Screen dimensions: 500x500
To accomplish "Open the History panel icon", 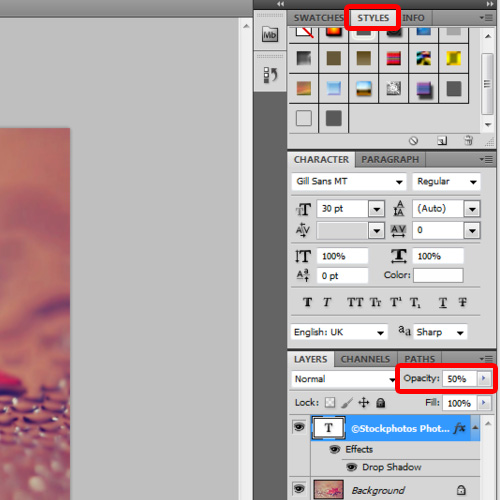I will pos(270,75).
